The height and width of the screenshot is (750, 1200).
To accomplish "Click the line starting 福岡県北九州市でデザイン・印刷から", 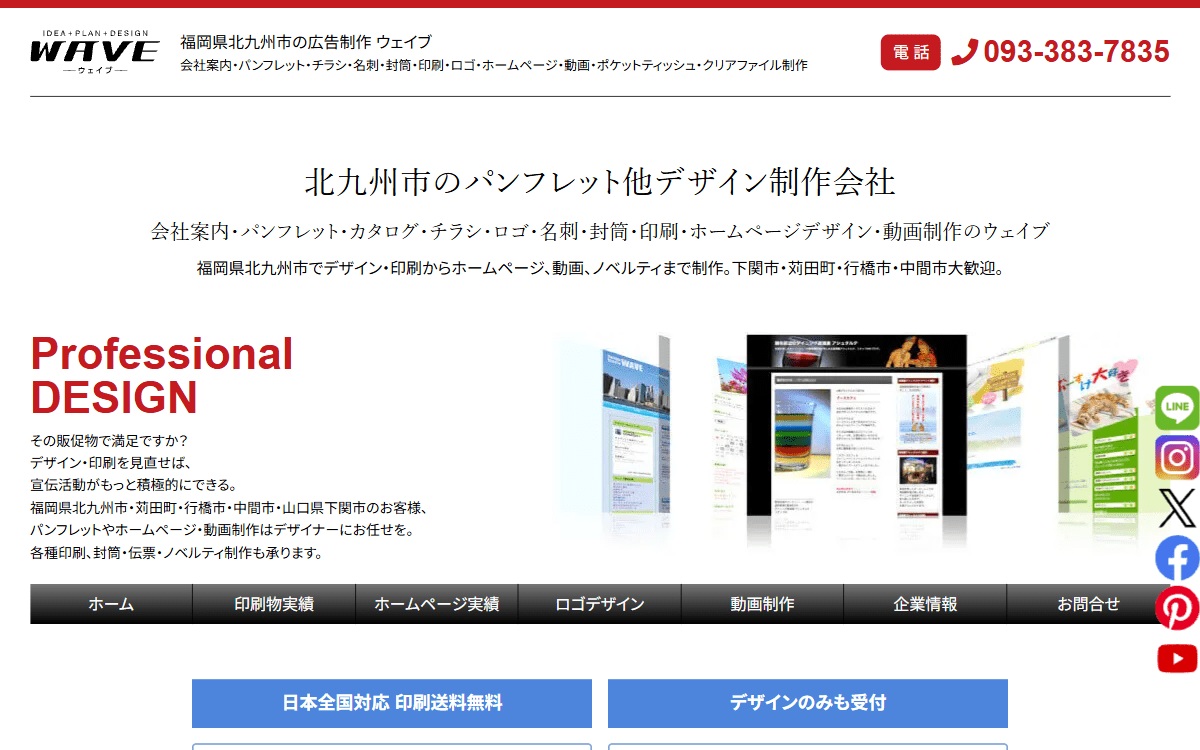I will coord(600,268).
